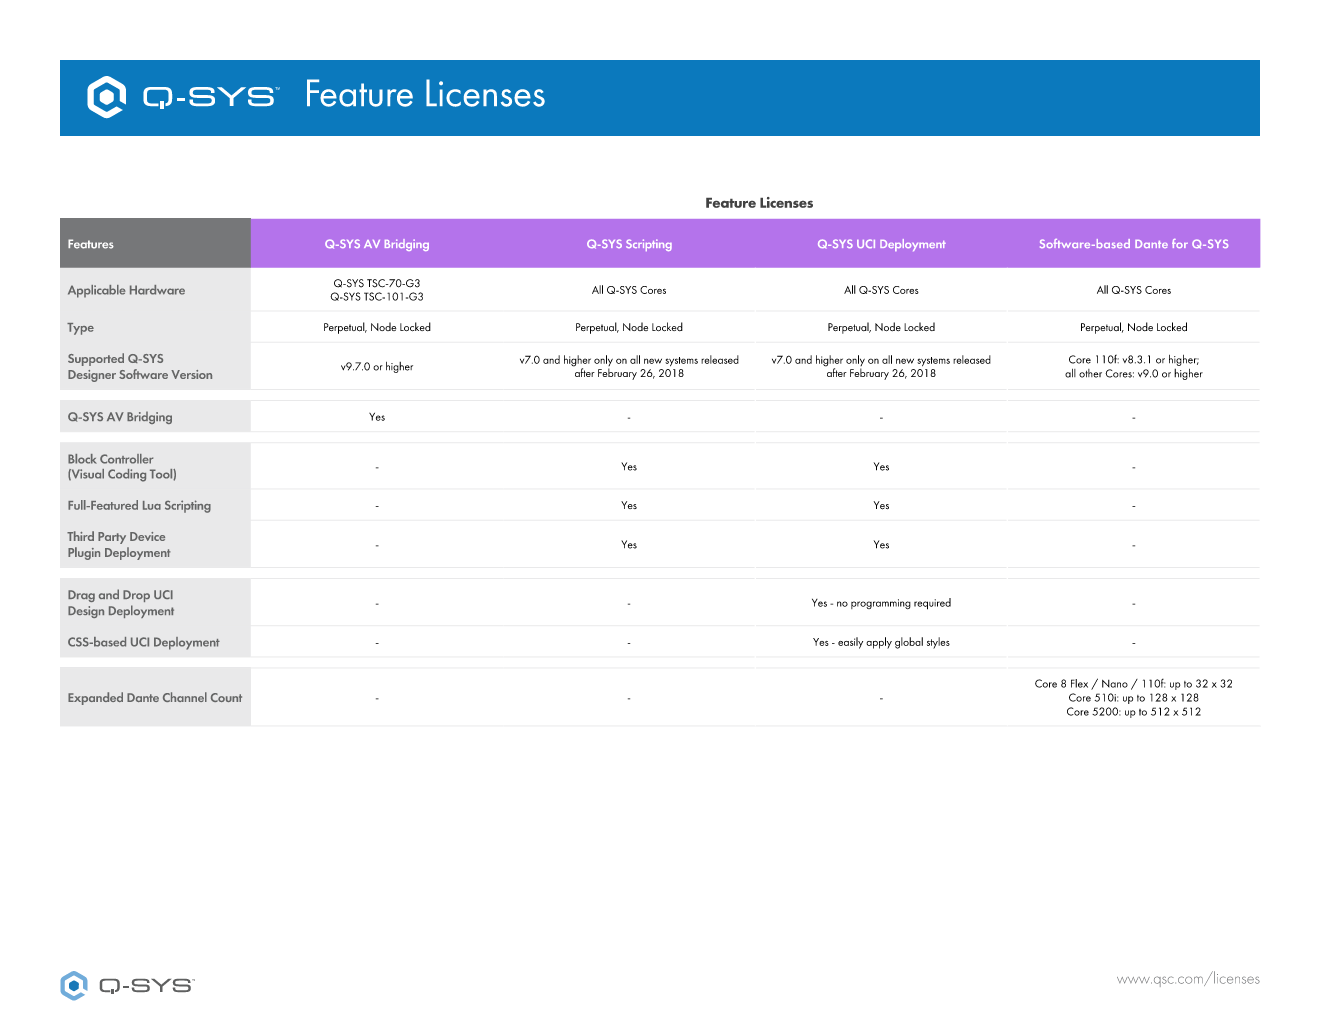Select Software-based Dante for Q-SYS header
1320x1020 pixels.
1134,244
